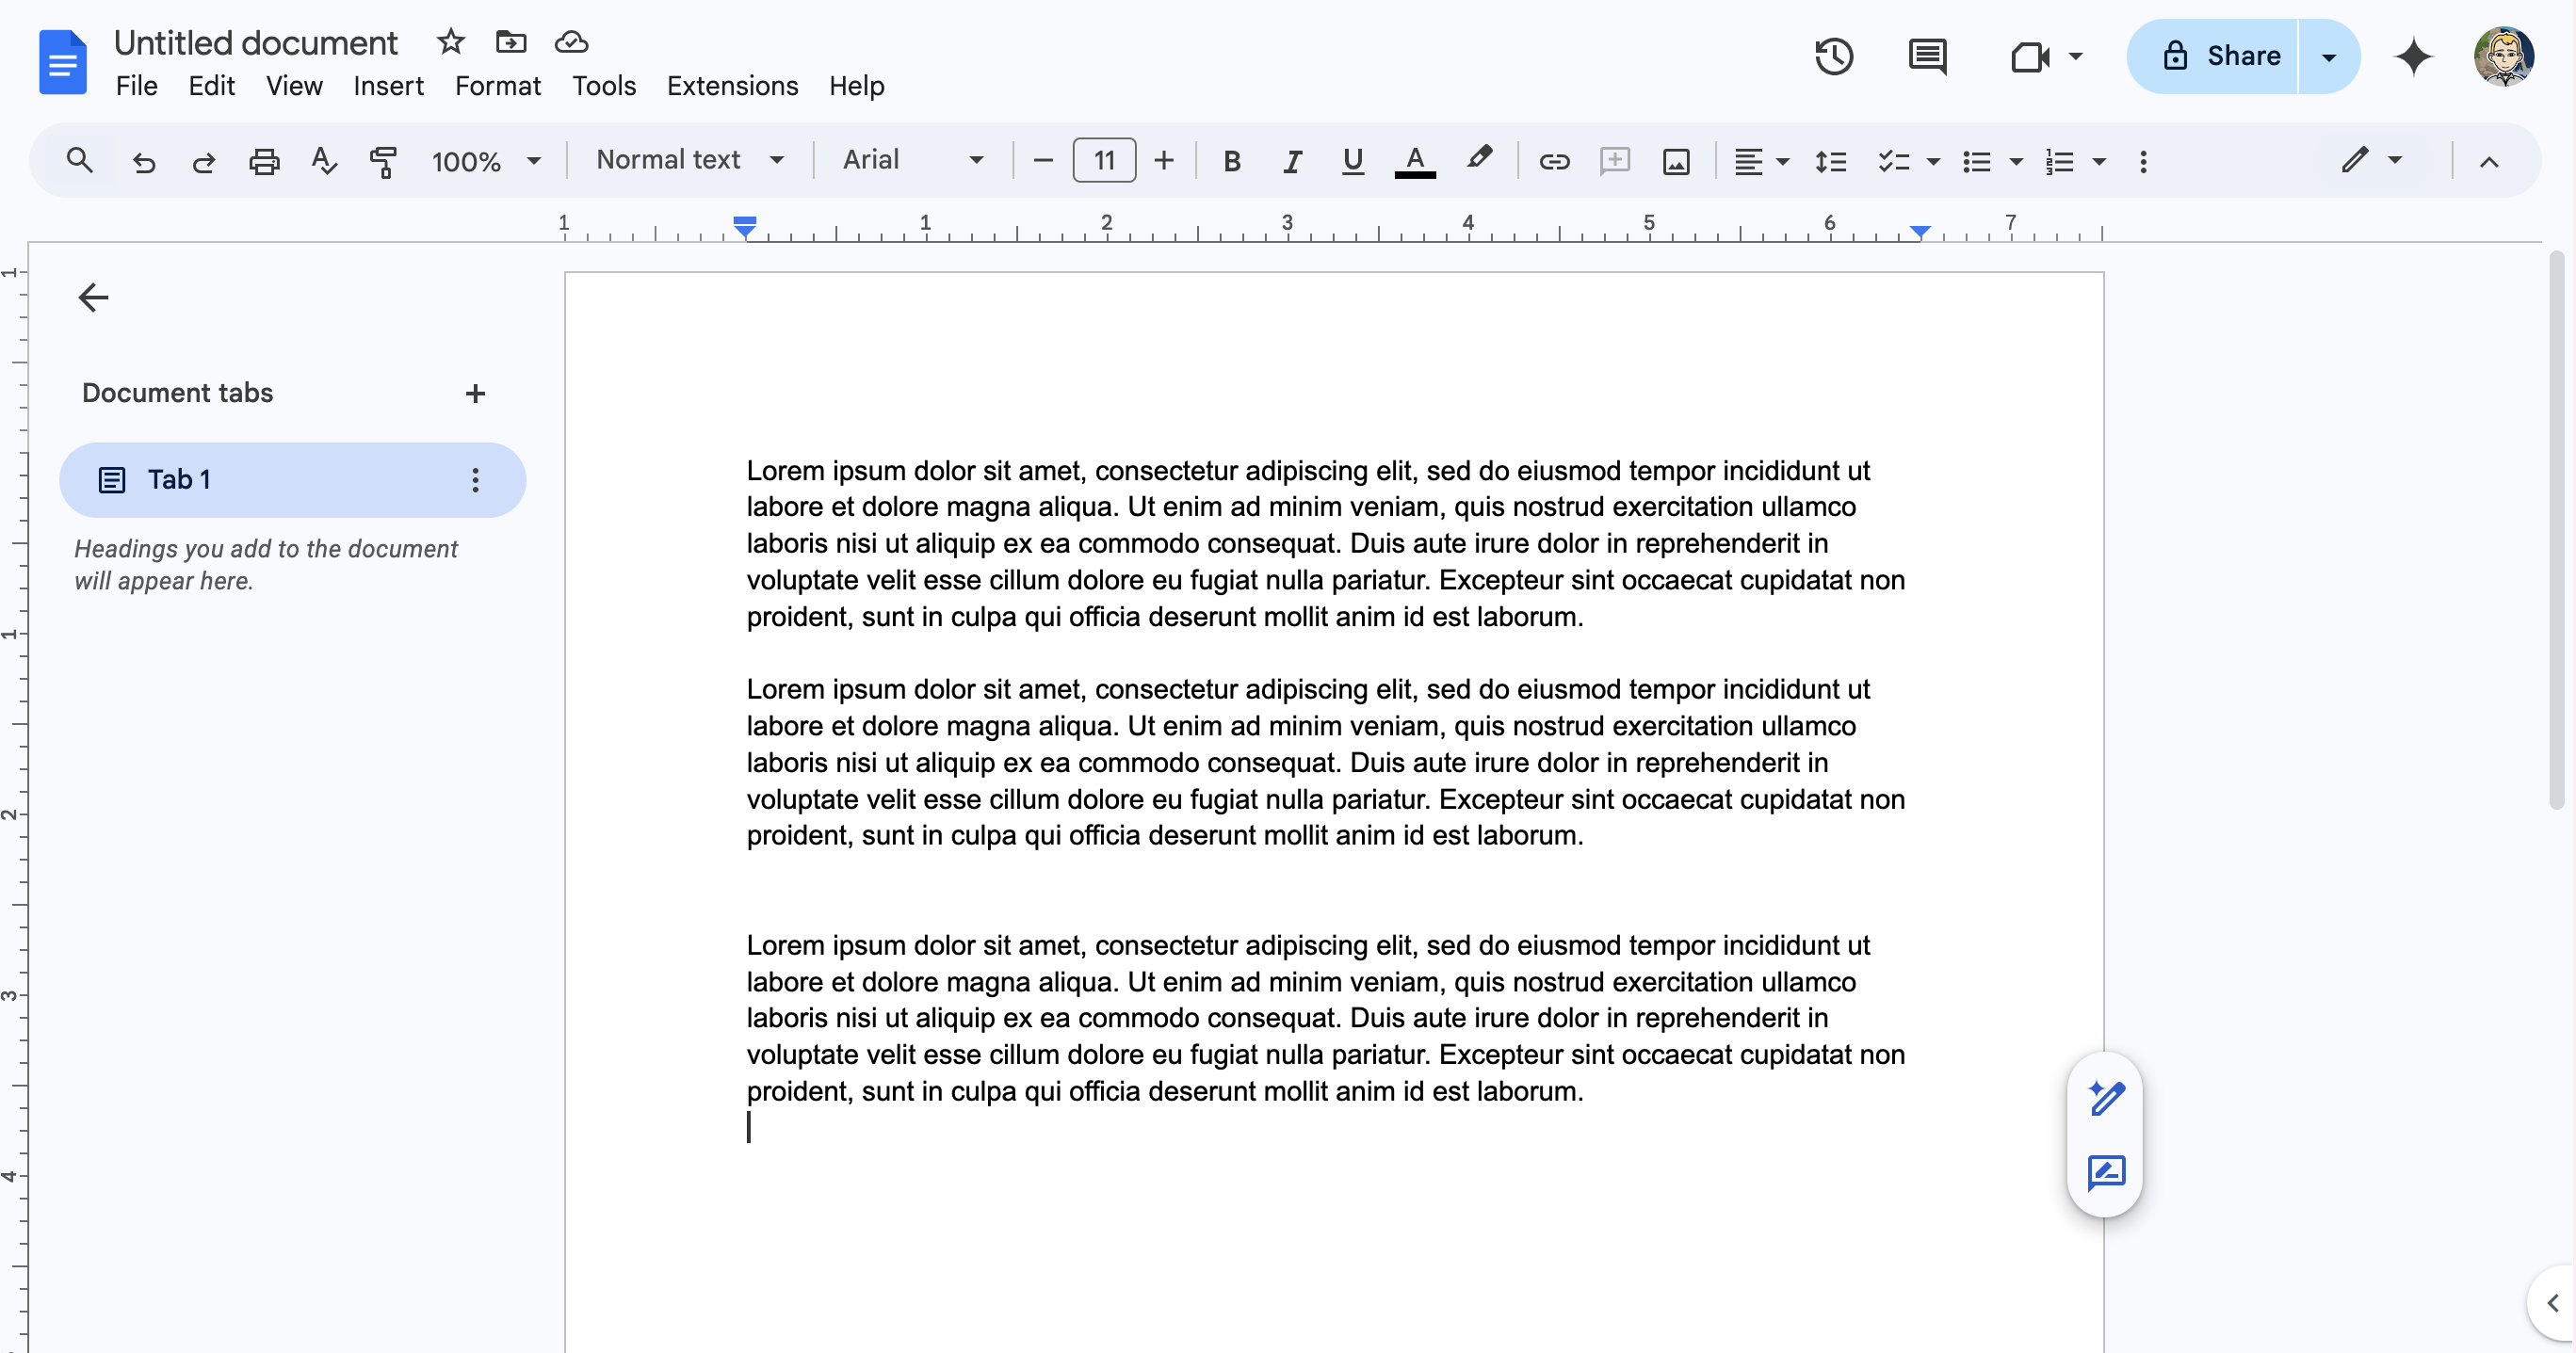Click the search menus magnifier icon

point(79,160)
